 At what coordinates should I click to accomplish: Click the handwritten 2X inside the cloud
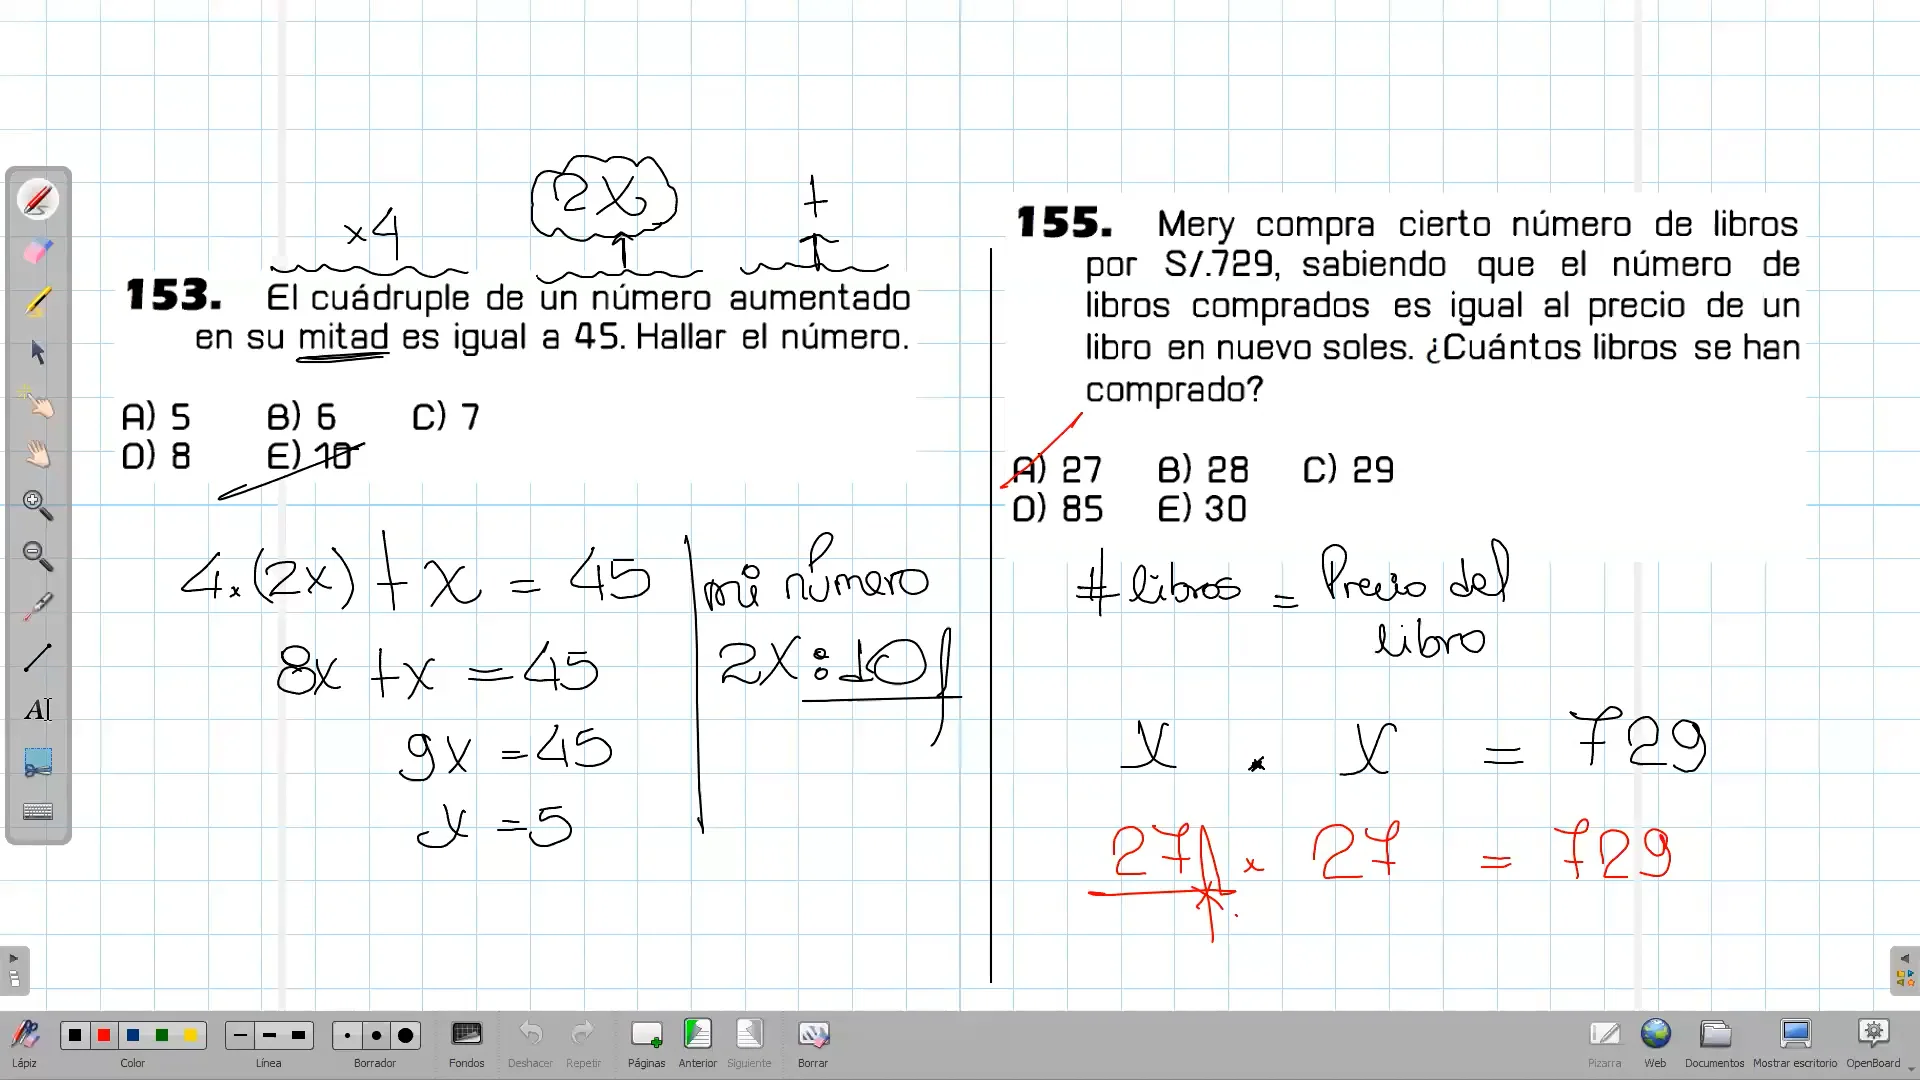click(x=600, y=196)
